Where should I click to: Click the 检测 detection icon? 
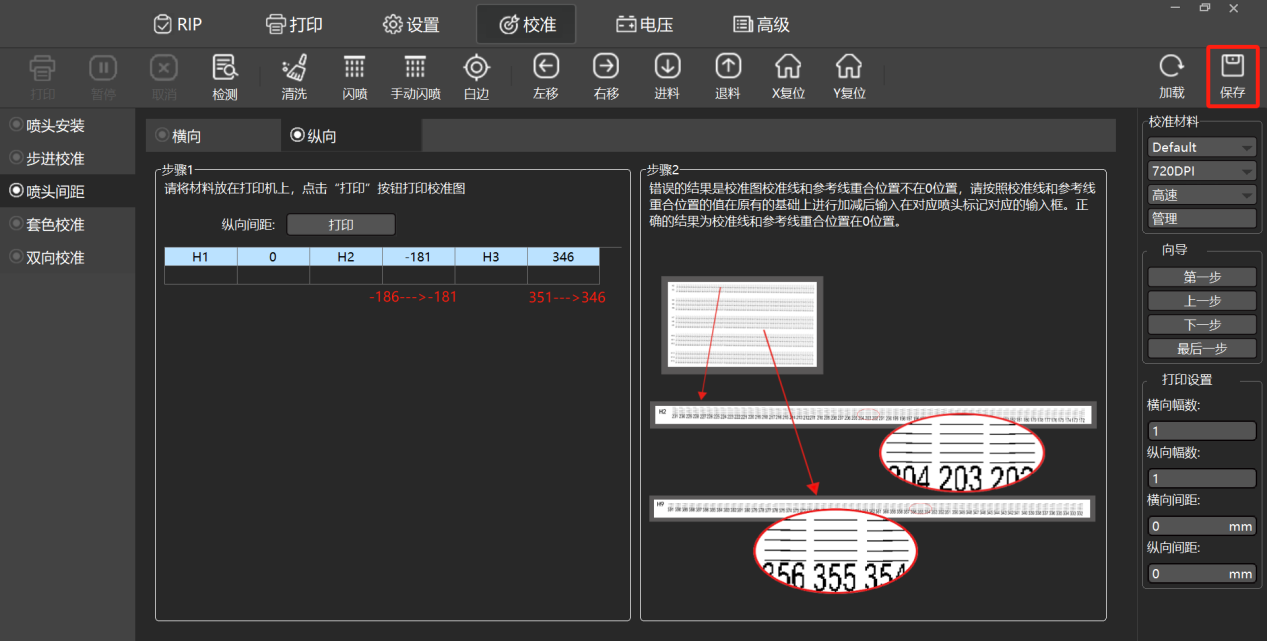pos(225,68)
